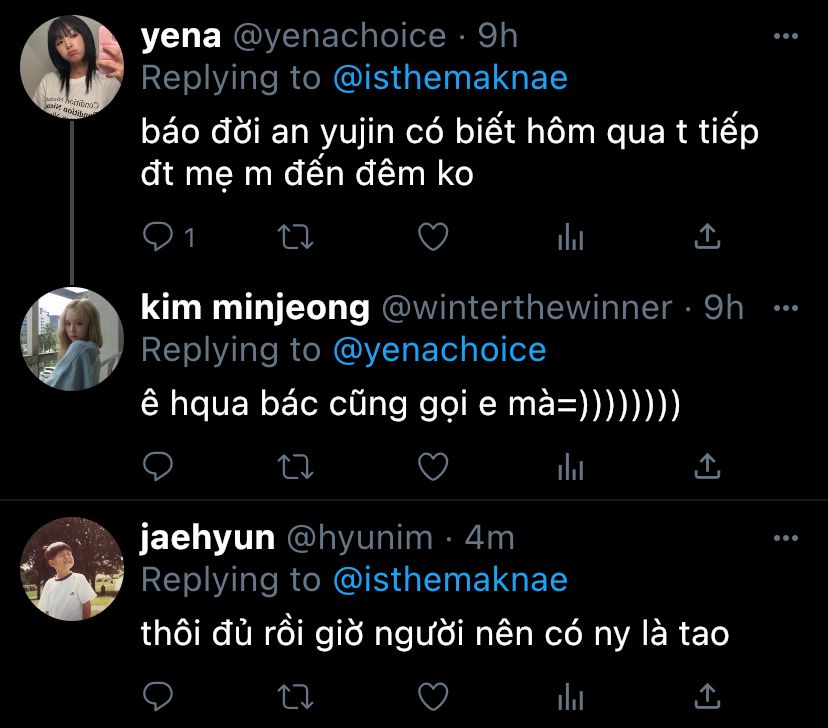Share kim minjeong's tweet
The image size is (828, 728).
click(706, 466)
